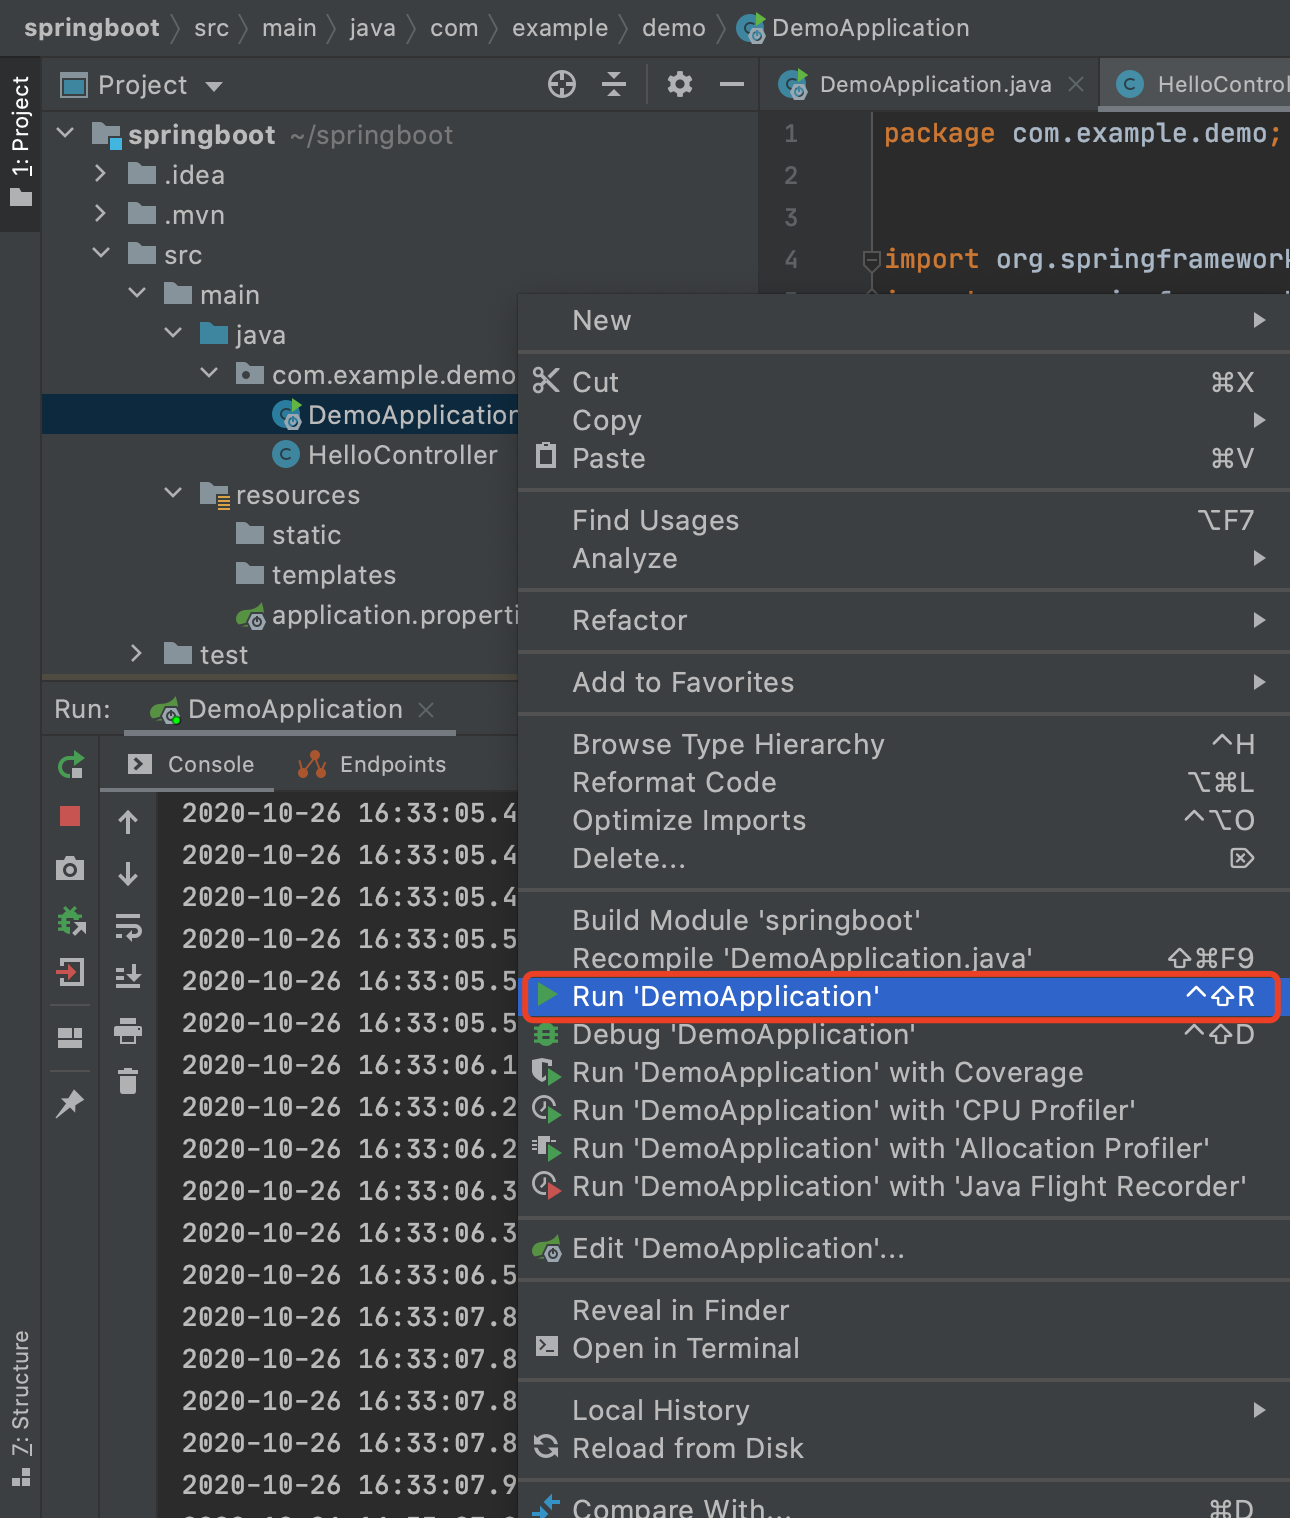
Task: Choose Run 'DemoApplication' from context menu
Action: coord(902,996)
